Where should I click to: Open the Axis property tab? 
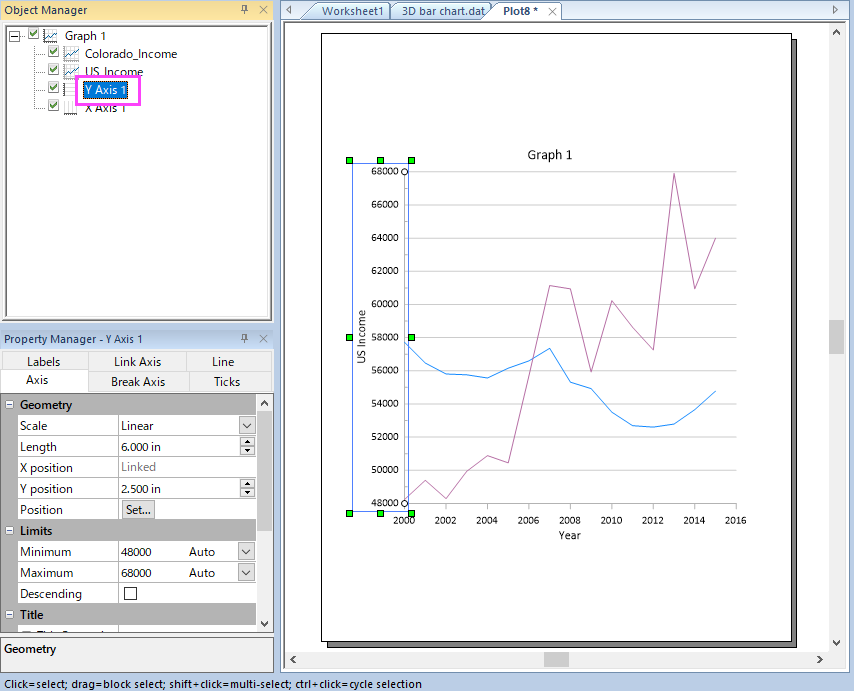click(37, 381)
